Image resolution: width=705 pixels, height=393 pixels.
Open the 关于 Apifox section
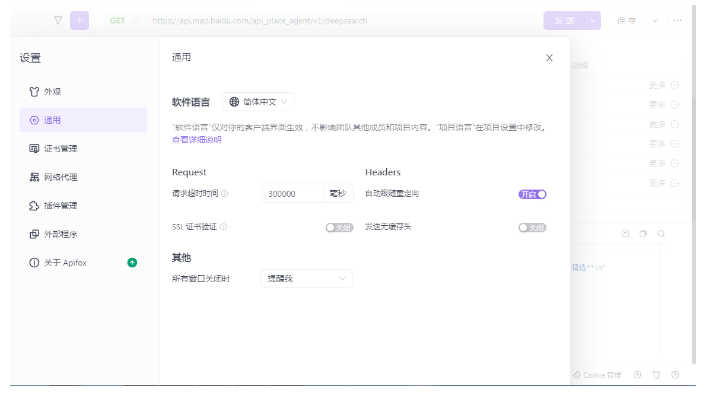pos(83,263)
